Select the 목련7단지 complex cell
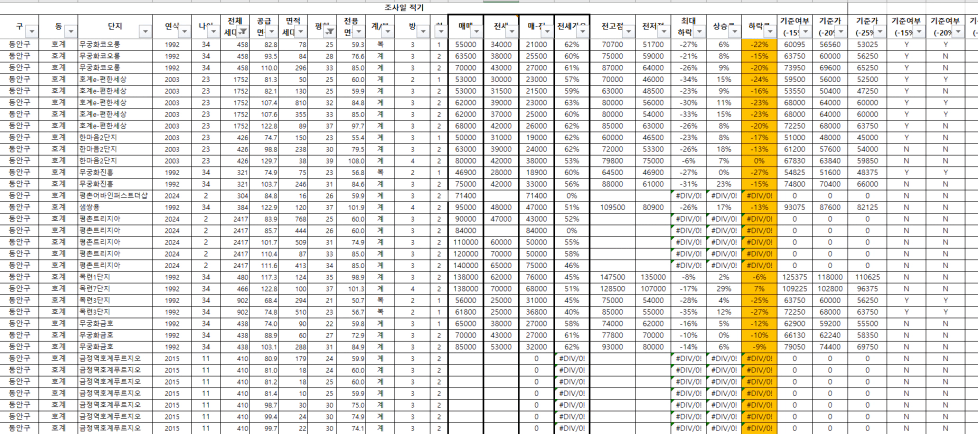 [115, 287]
